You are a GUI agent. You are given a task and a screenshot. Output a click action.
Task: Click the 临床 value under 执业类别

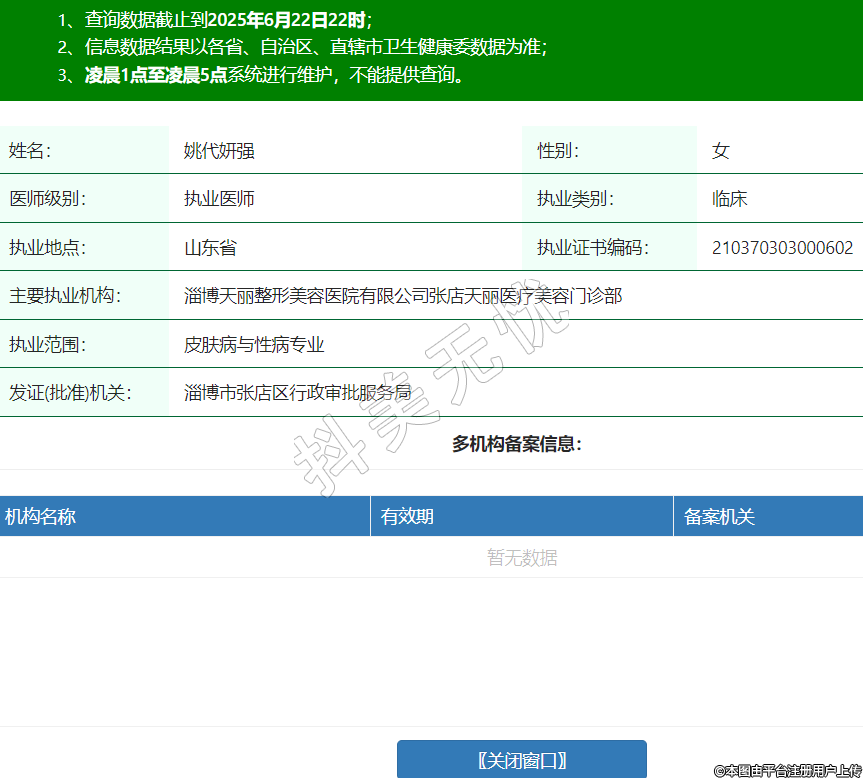pyautogui.click(x=729, y=199)
